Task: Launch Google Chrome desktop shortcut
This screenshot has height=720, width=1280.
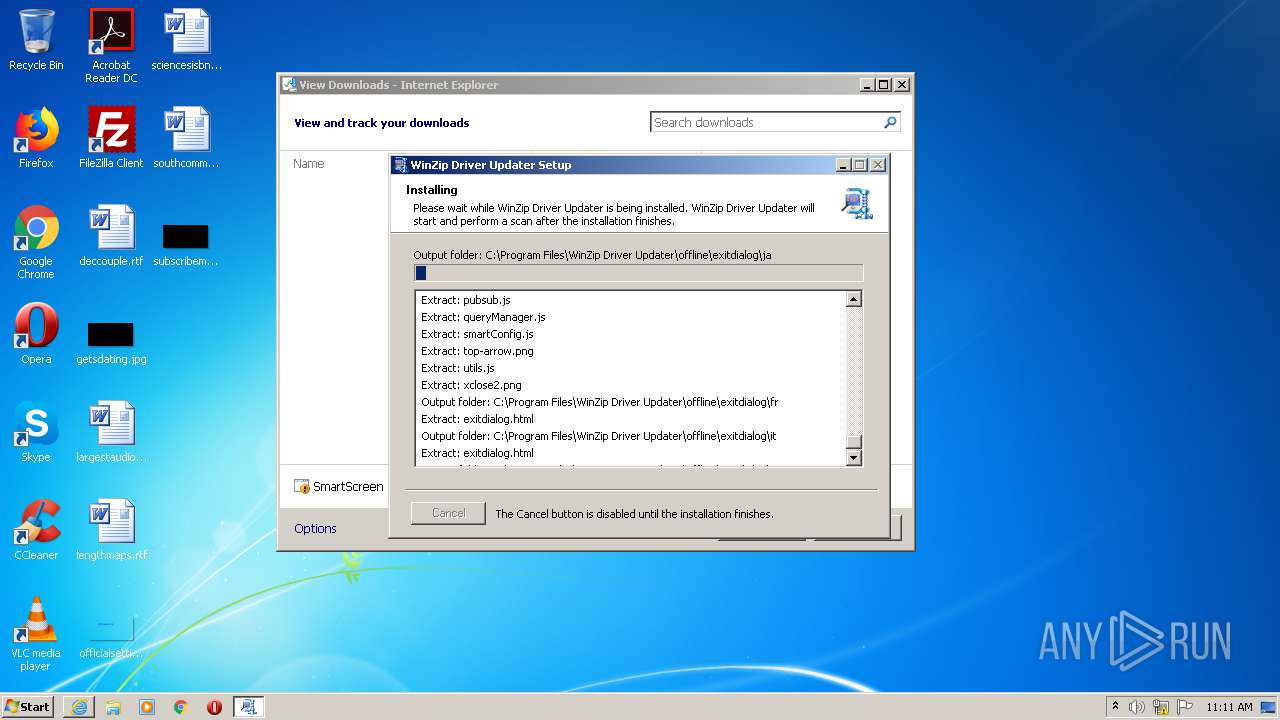Action: pyautogui.click(x=36, y=242)
